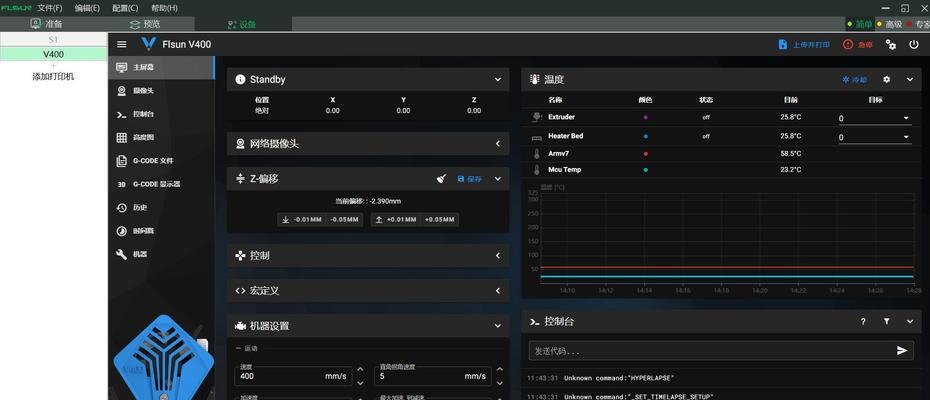
Task: Open the hamburger navigation menu
Action: point(122,45)
